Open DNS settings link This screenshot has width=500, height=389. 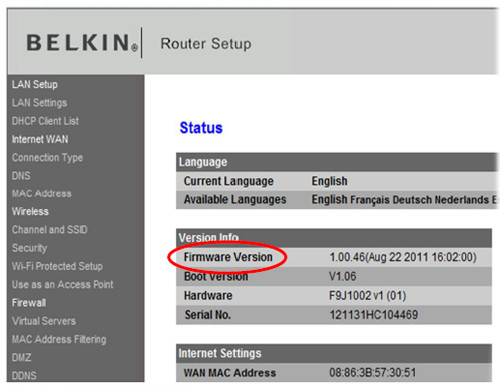coord(21,176)
